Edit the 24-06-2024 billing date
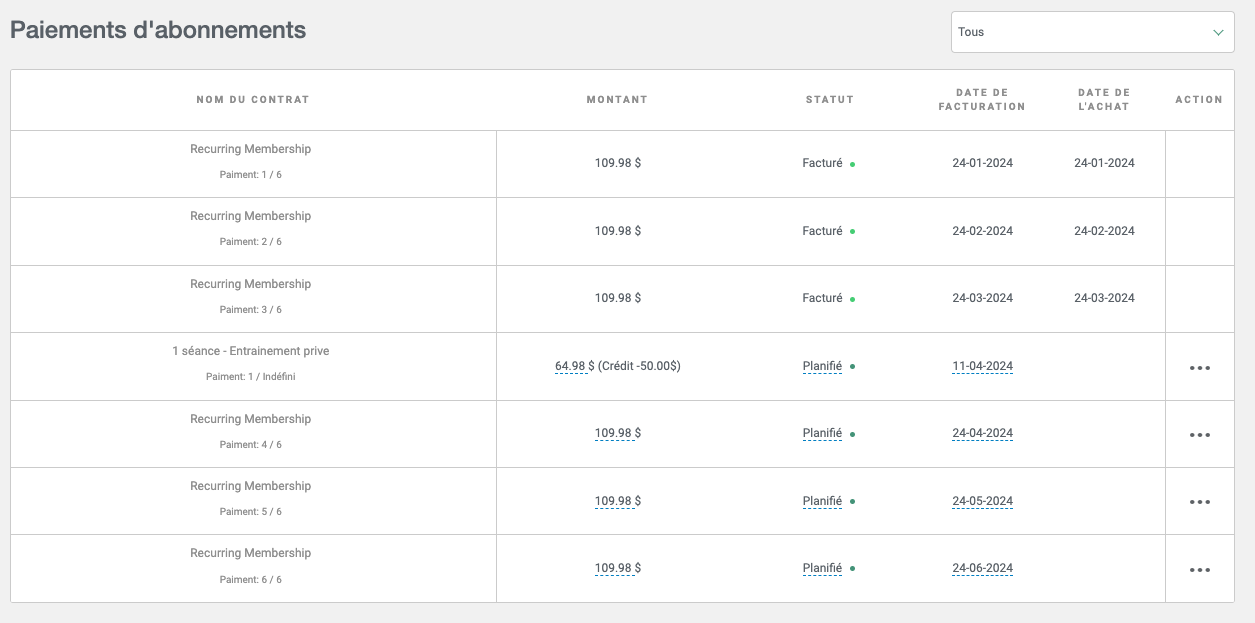1255x623 pixels. pyautogui.click(x=982, y=568)
